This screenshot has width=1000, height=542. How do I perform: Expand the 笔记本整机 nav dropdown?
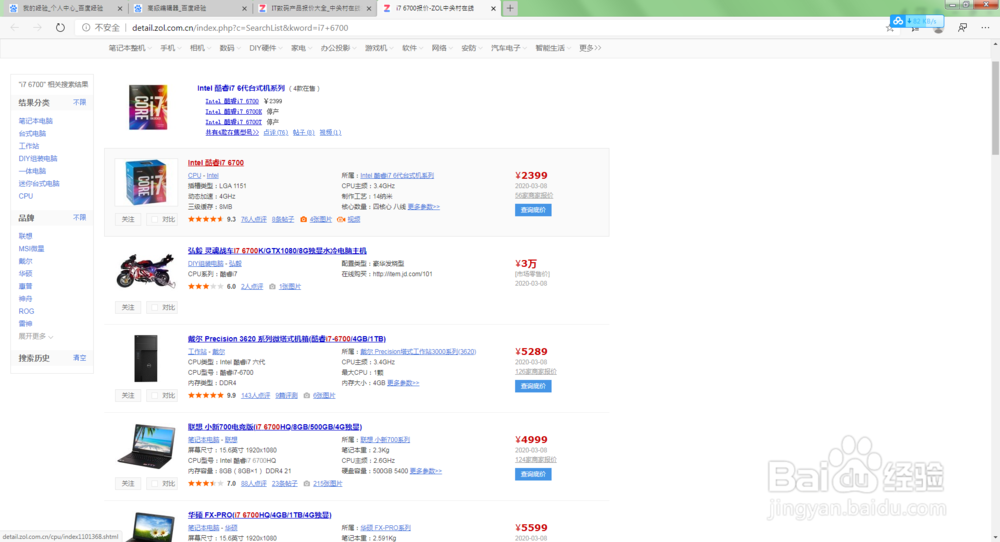[x=129, y=48]
